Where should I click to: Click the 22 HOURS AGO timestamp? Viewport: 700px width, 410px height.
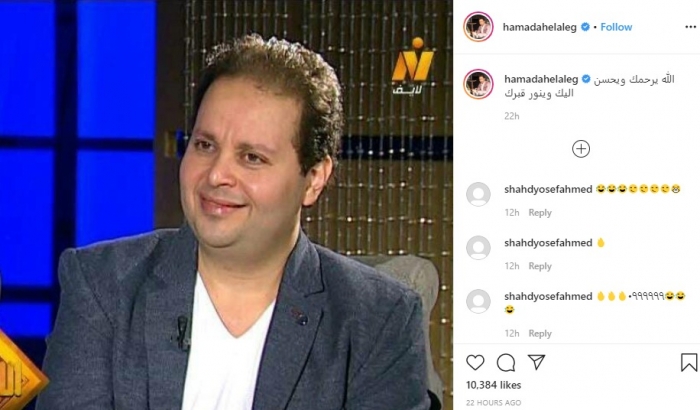[x=493, y=403]
